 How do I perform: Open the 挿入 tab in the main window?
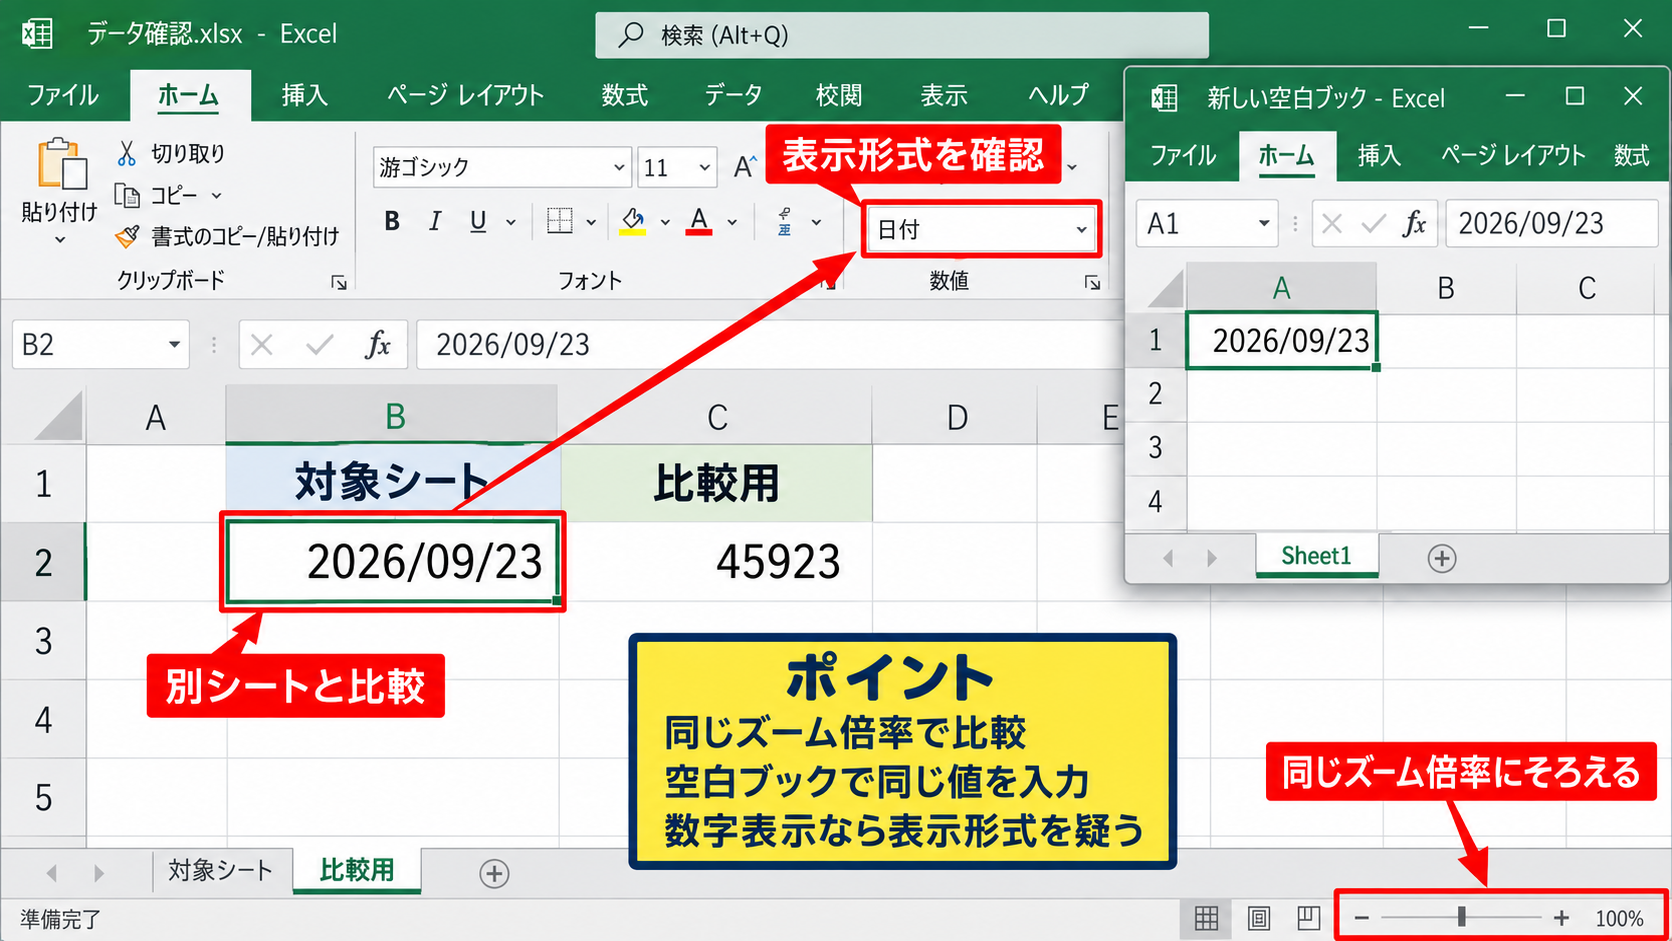click(x=305, y=95)
